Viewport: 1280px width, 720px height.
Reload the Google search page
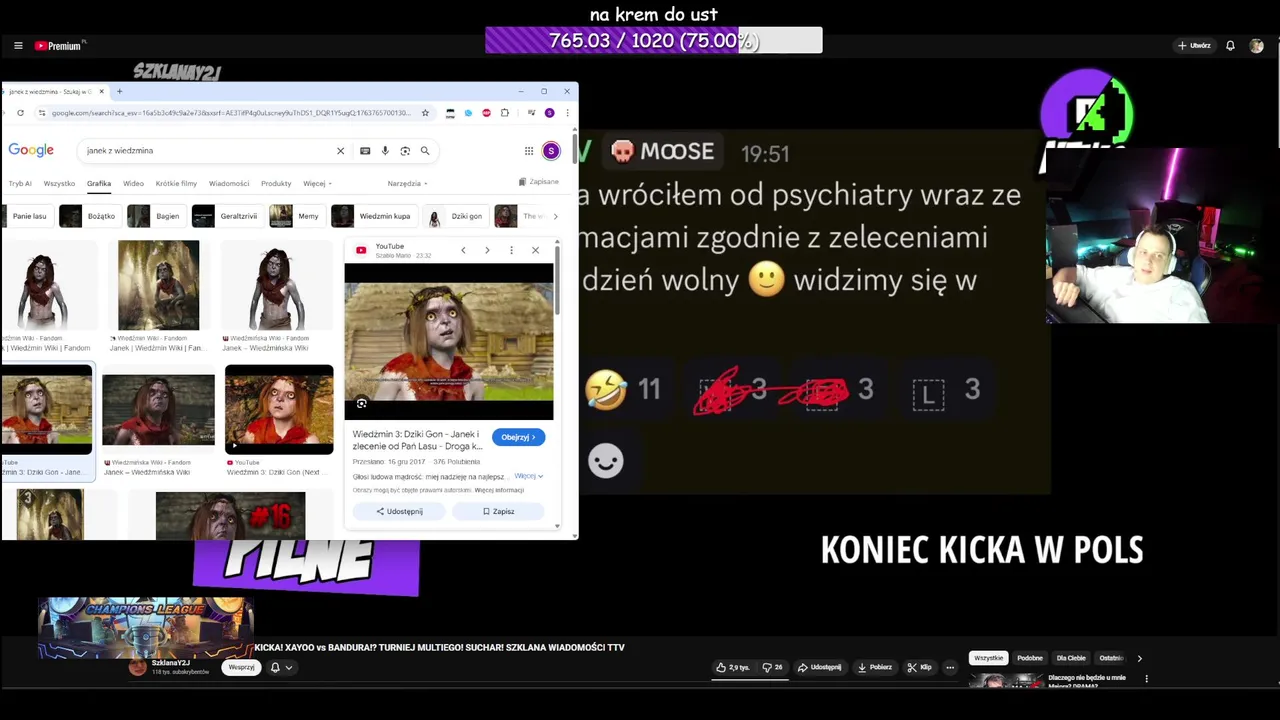[x=20, y=113]
